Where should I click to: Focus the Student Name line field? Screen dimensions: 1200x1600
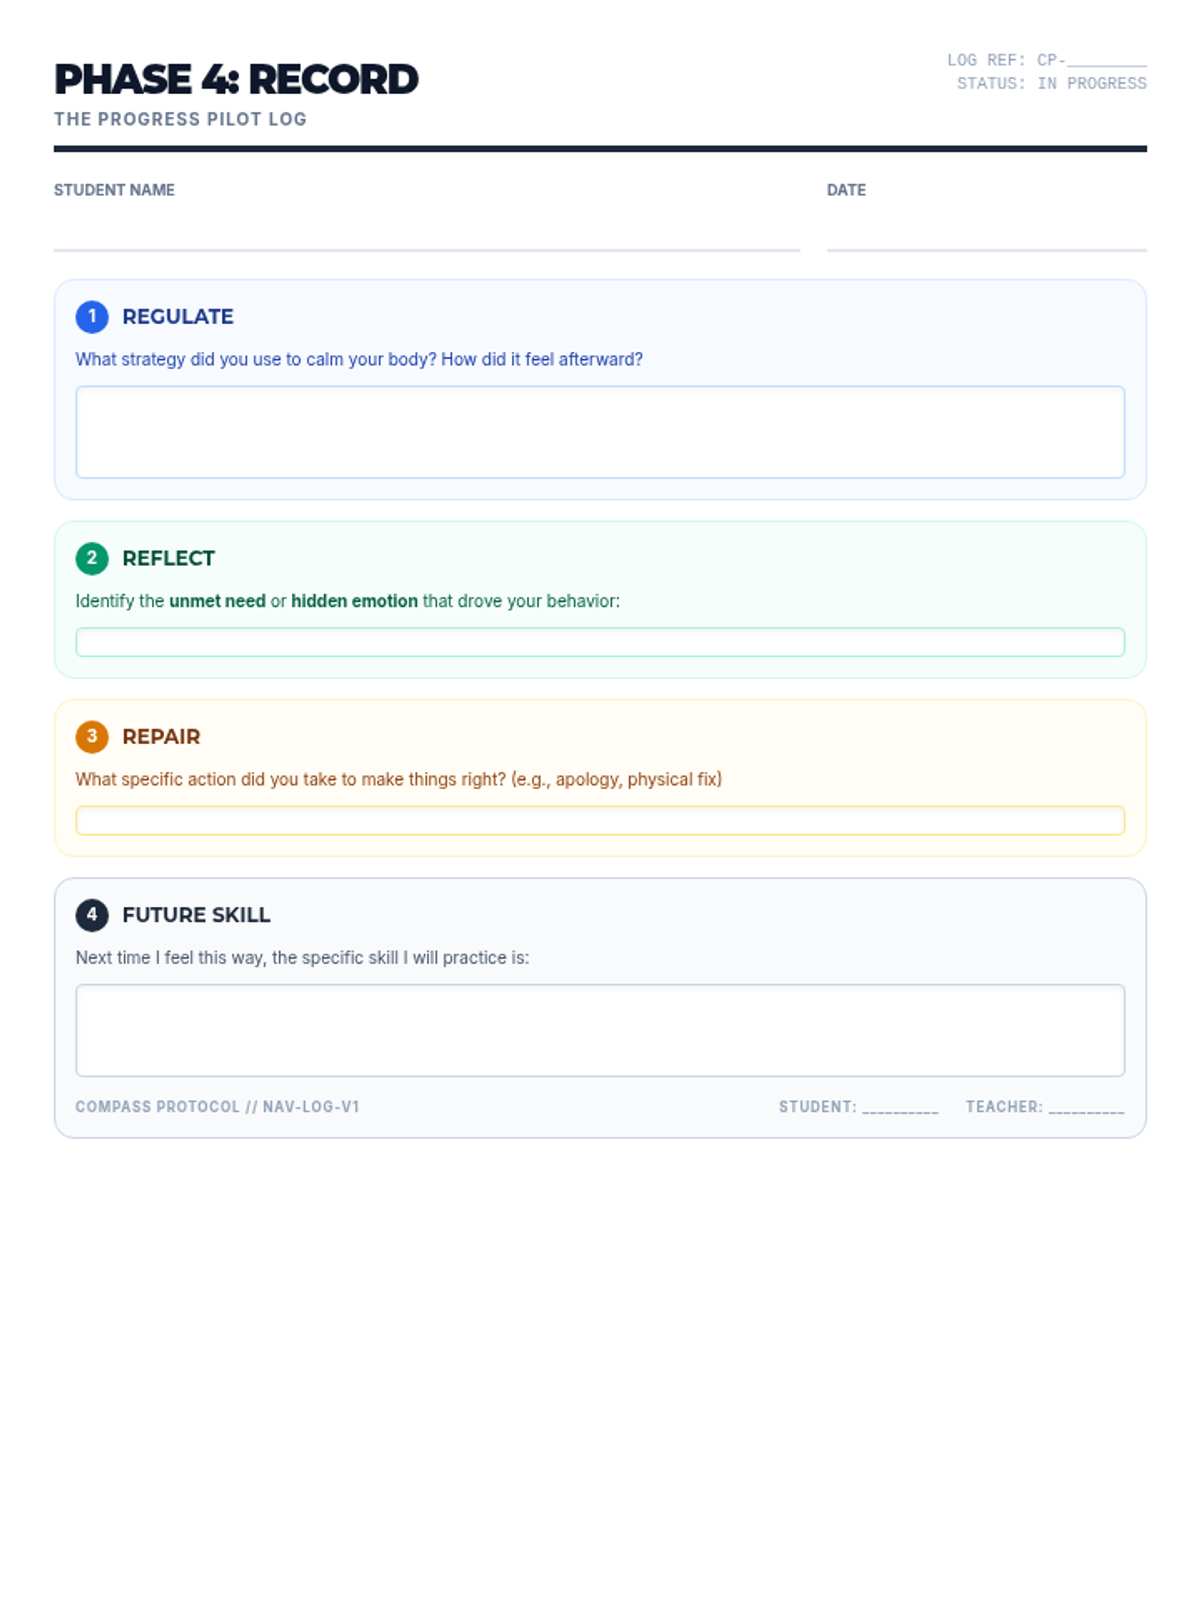point(427,228)
